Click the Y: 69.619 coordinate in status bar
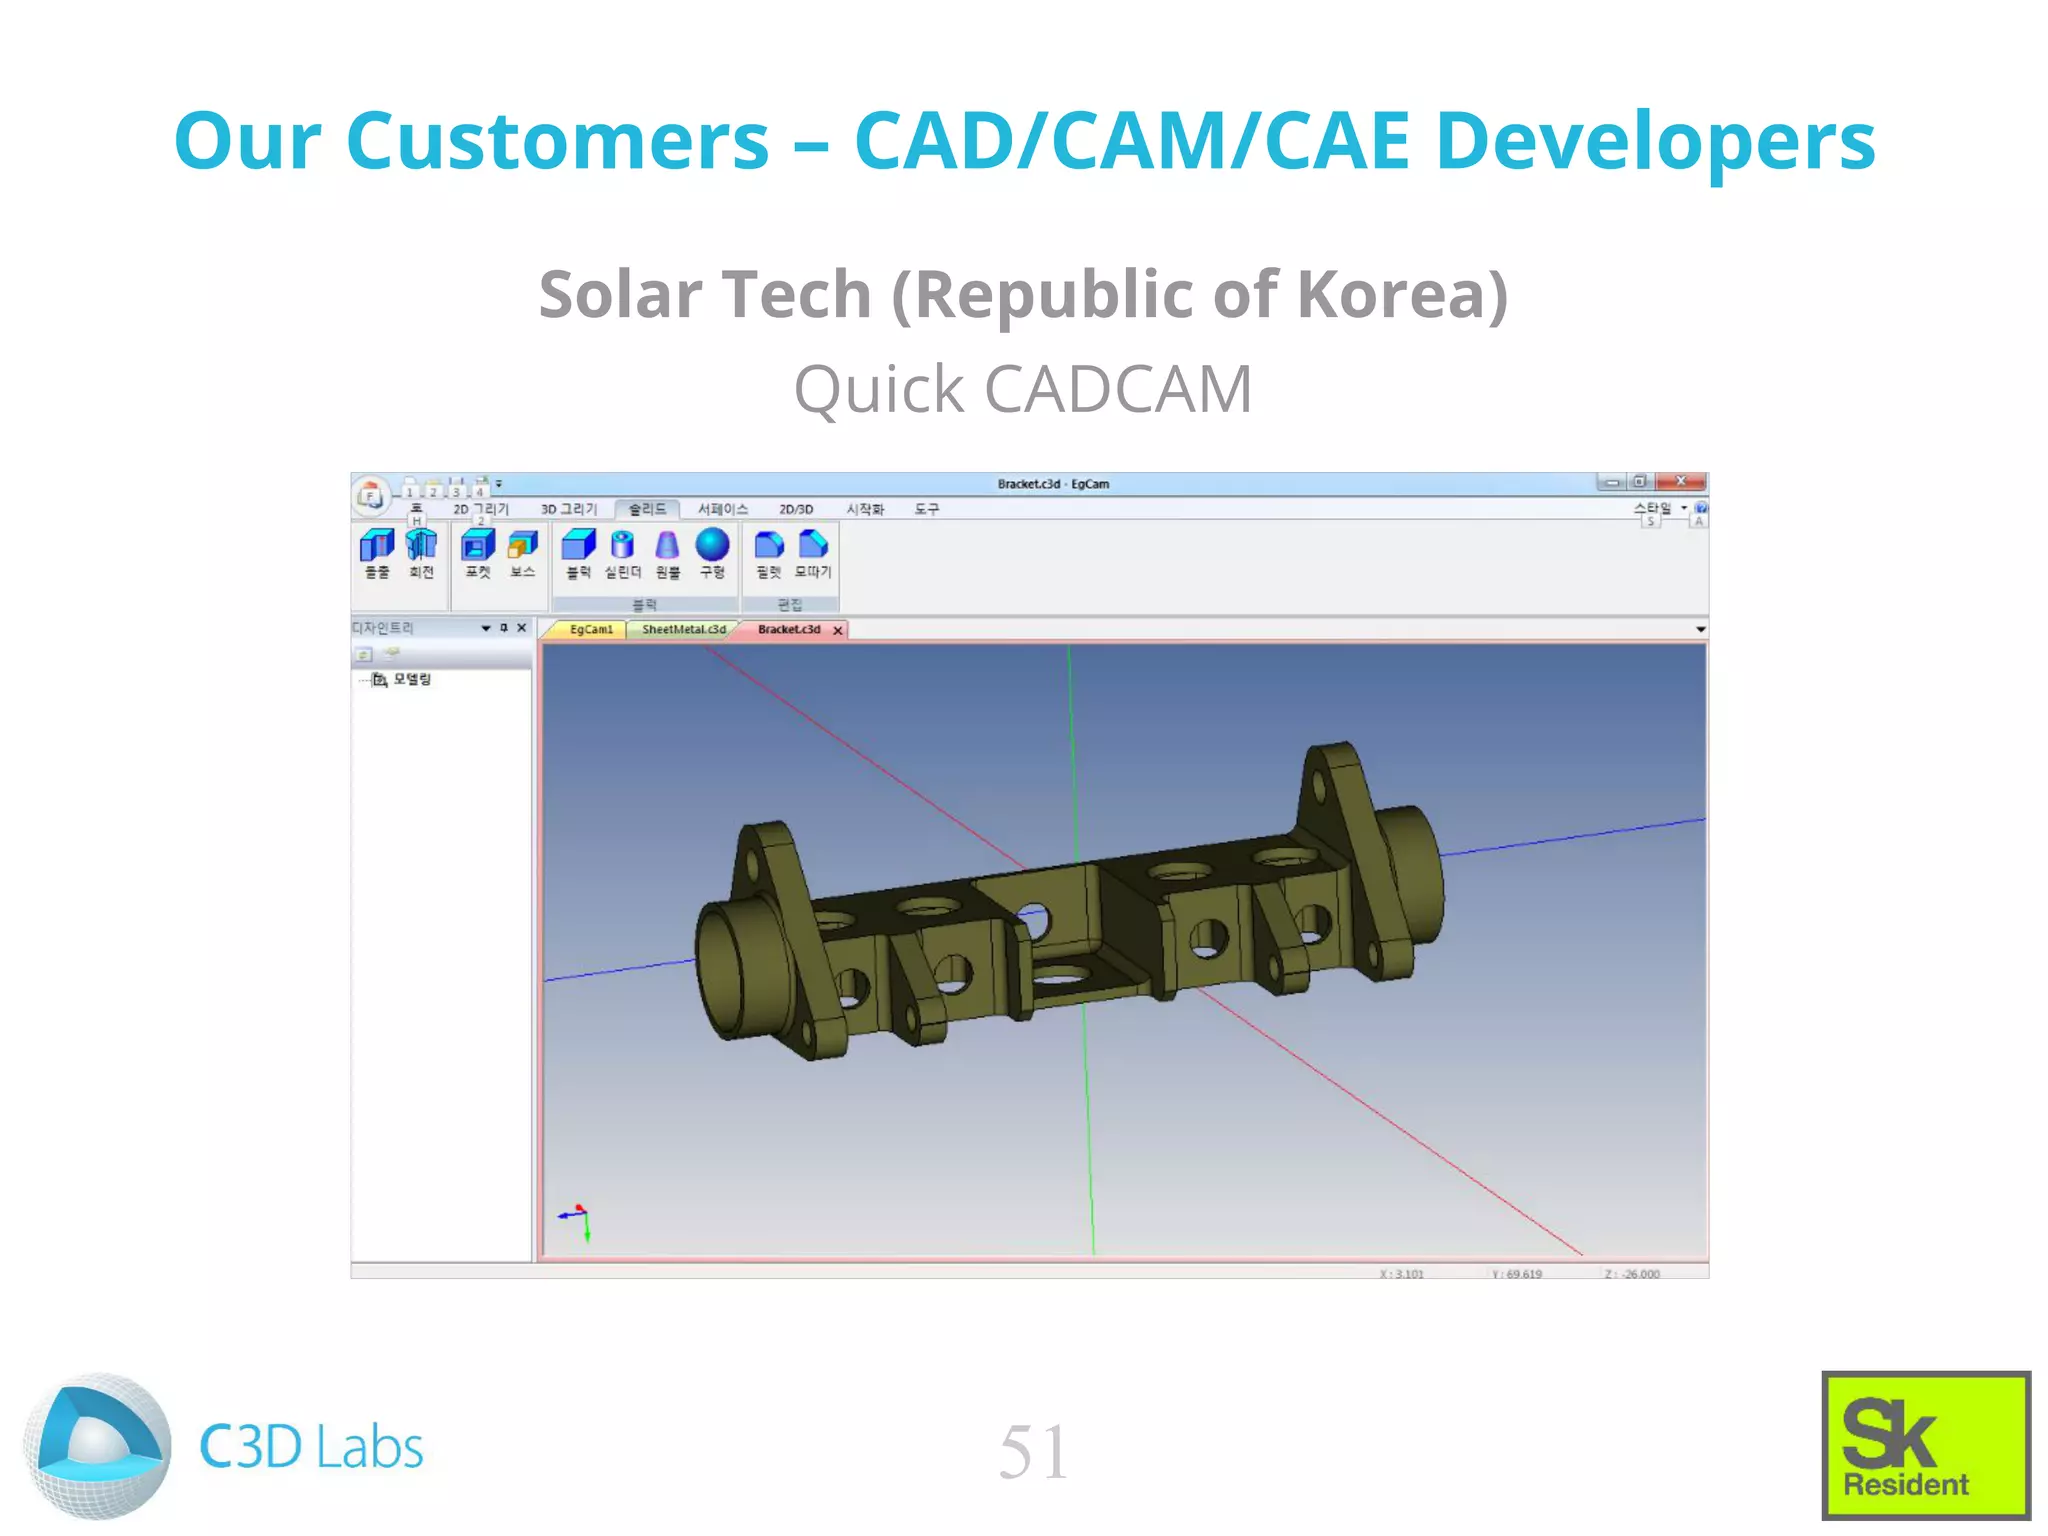Viewport: 2048px width, 1536px height. click(1517, 1274)
